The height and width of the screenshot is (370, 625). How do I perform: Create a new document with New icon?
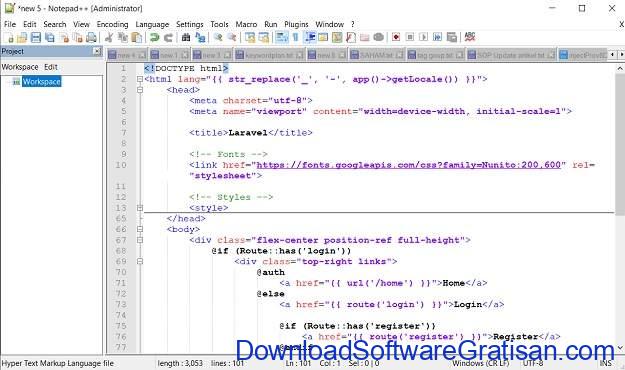(9, 37)
